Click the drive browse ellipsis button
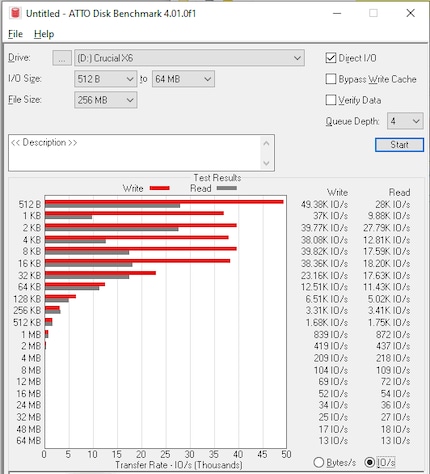The width and height of the screenshot is (430, 474). 62,58
